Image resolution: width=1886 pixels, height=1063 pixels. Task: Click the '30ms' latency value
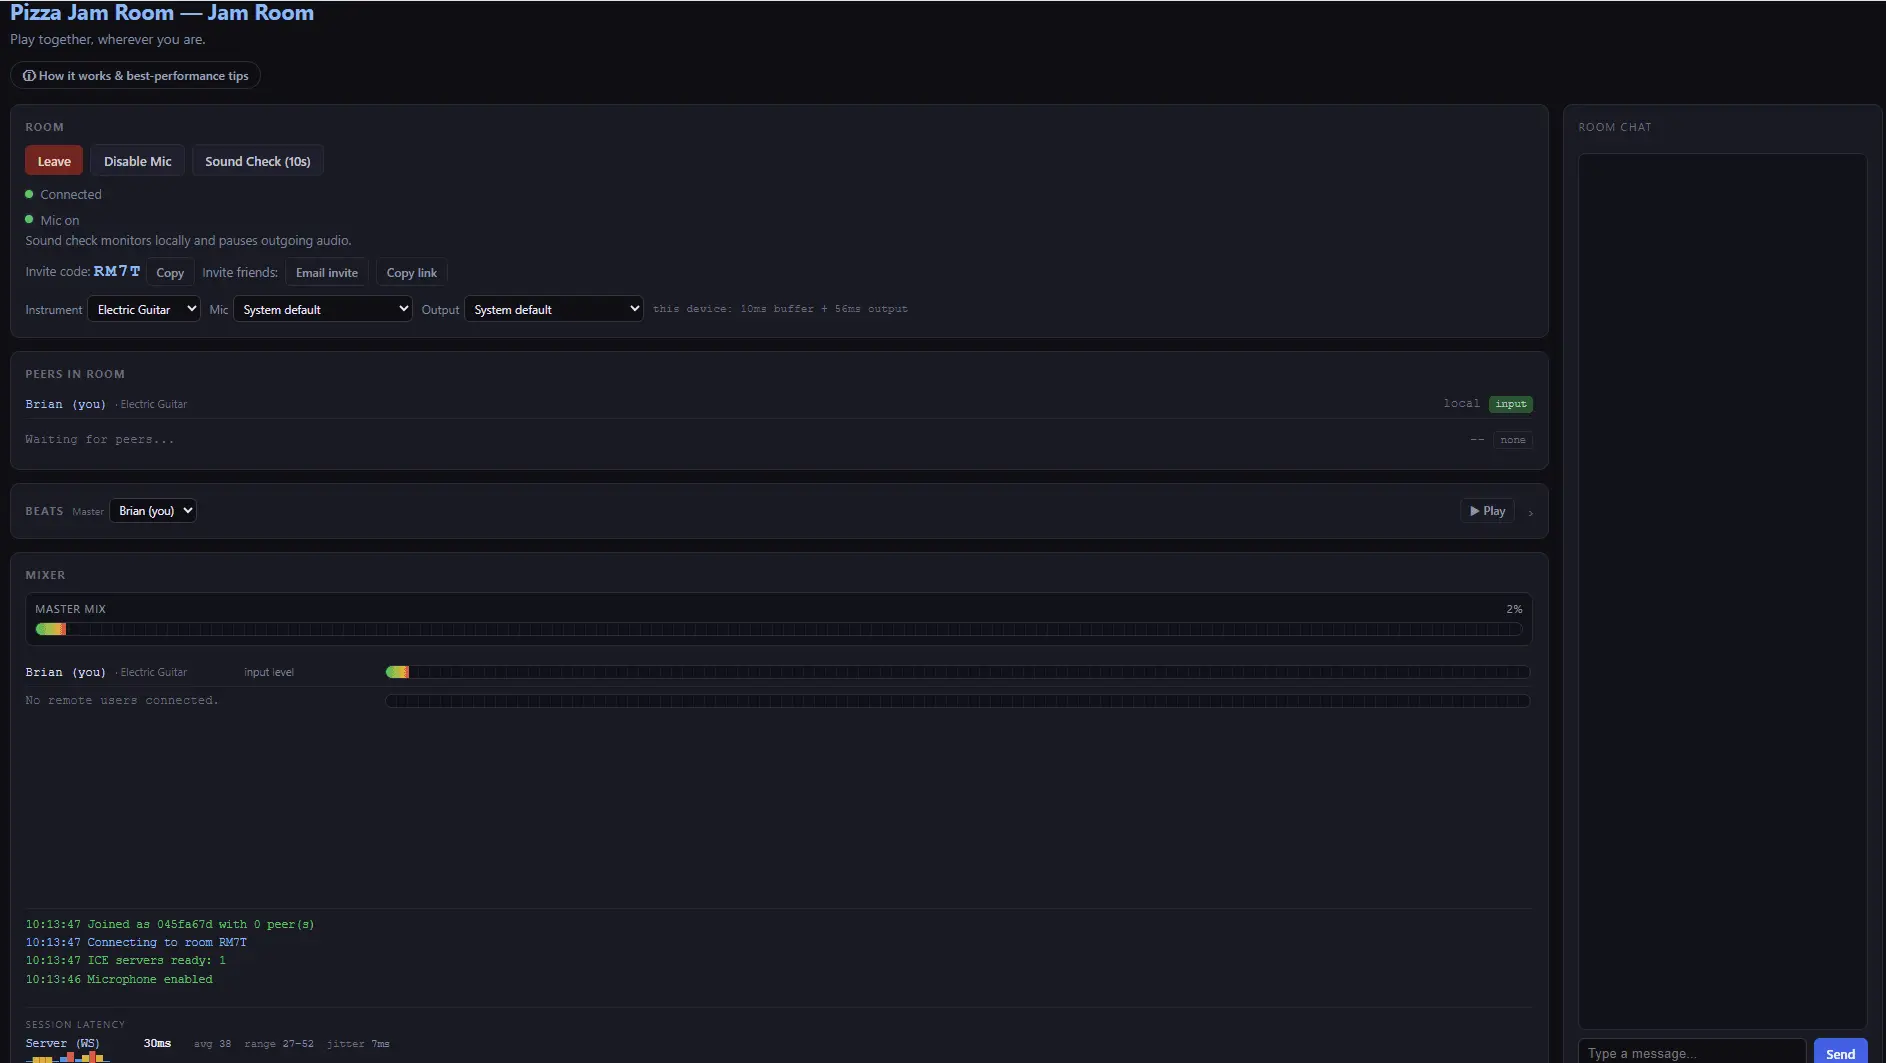coord(157,1043)
